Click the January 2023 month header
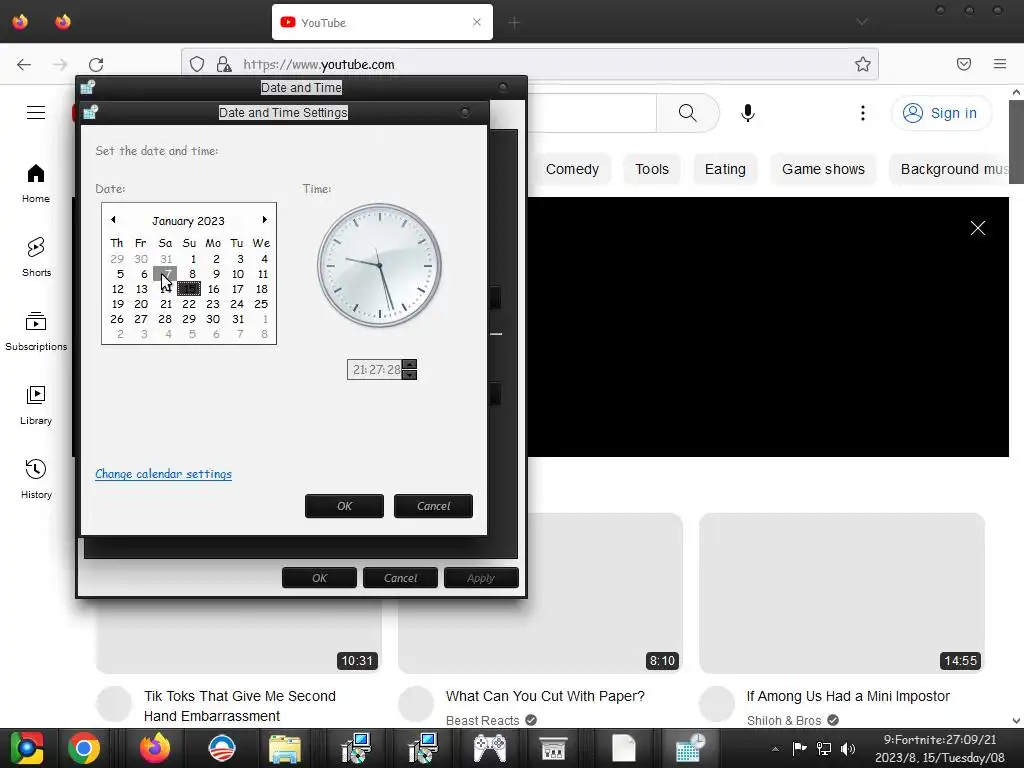Image resolution: width=1024 pixels, height=768 pixels. [188, 221]
